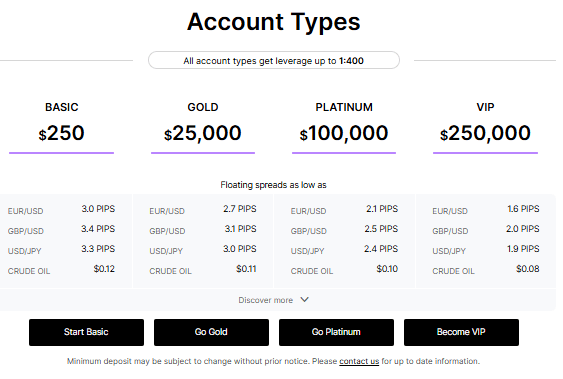
Task: Click the 3.4 PIPS GBP/USD Basic value
Action: 98,229
